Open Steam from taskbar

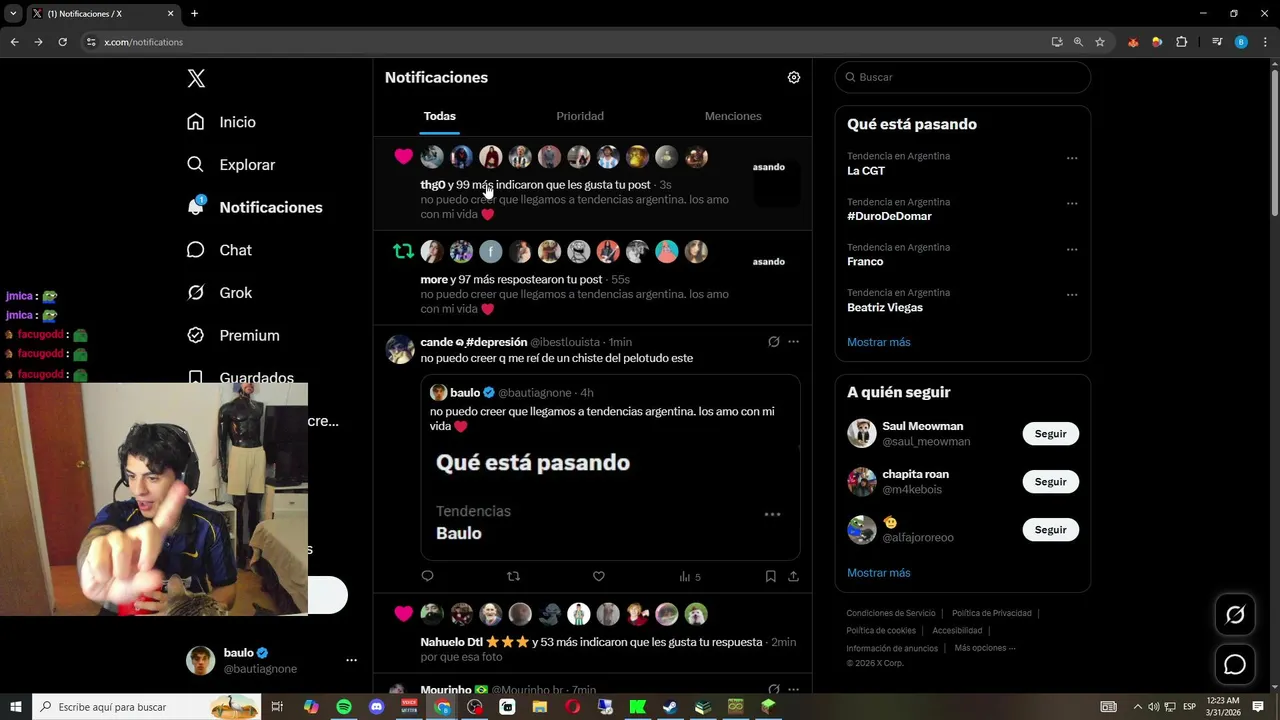(x=670, y=707)
